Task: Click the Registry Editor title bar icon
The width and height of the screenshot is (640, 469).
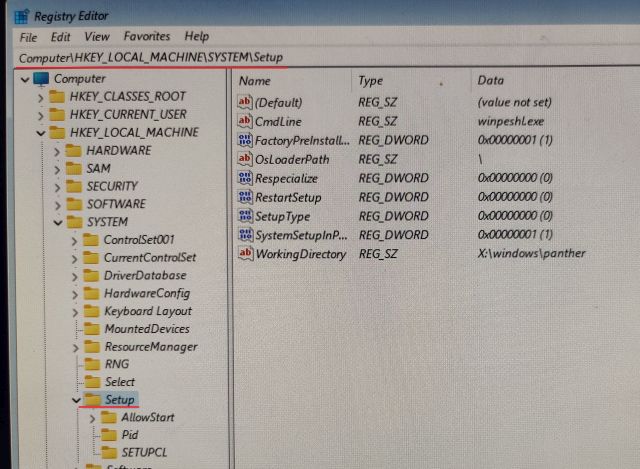Action: [x=21, y=16]
